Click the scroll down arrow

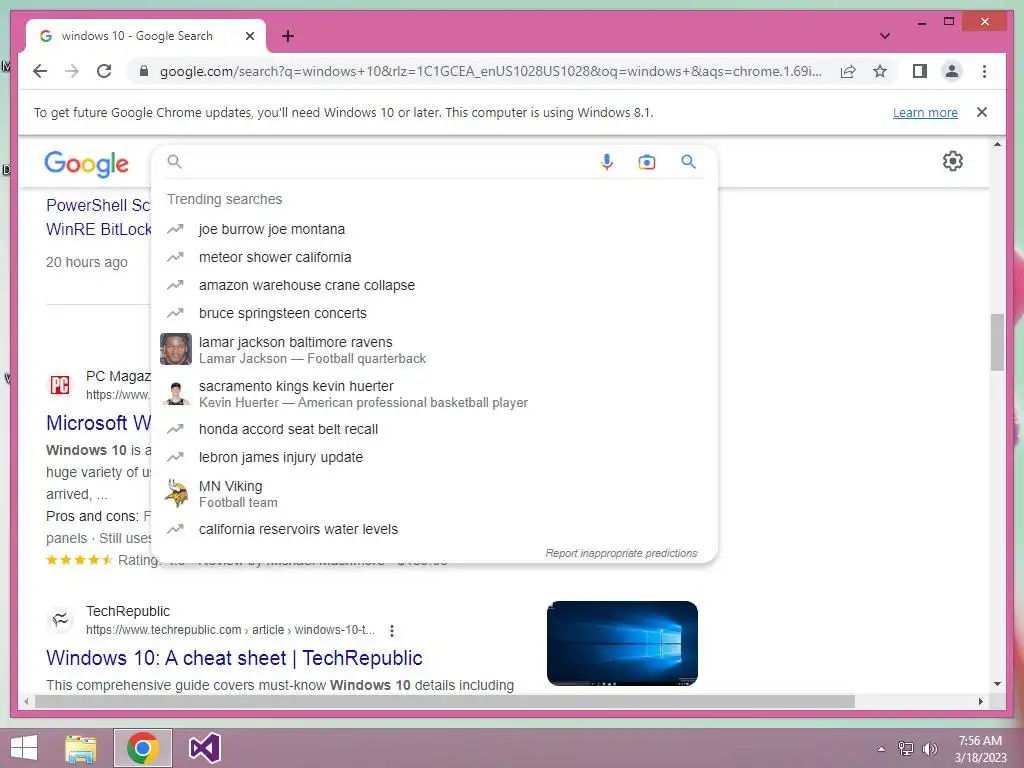(x=997, y=684)
